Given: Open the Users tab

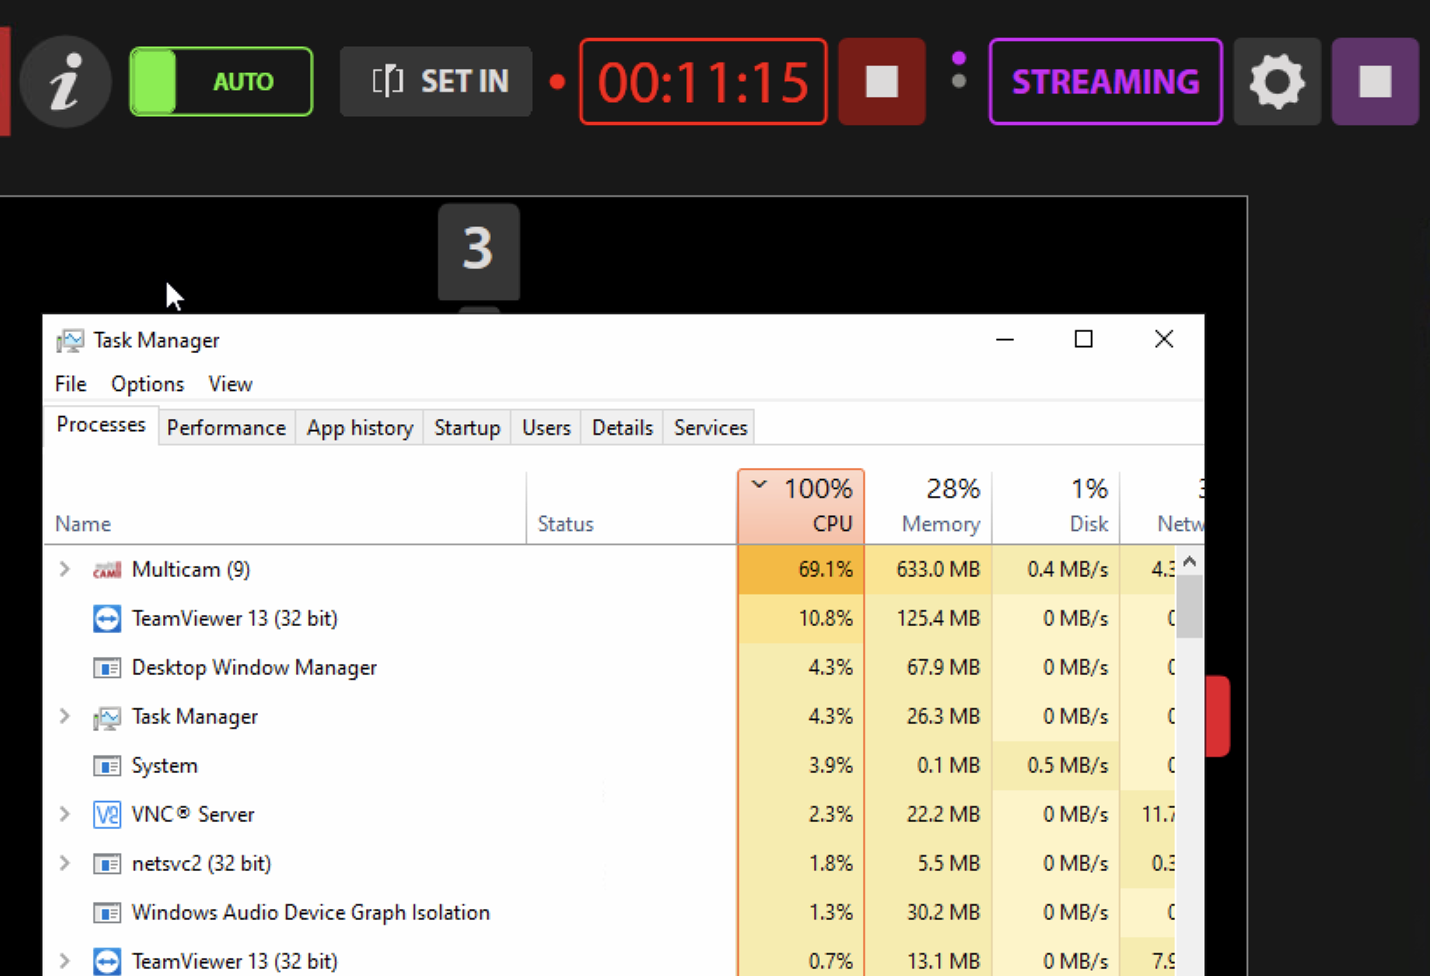Looking at the screenshot, I should pos(546,428).
